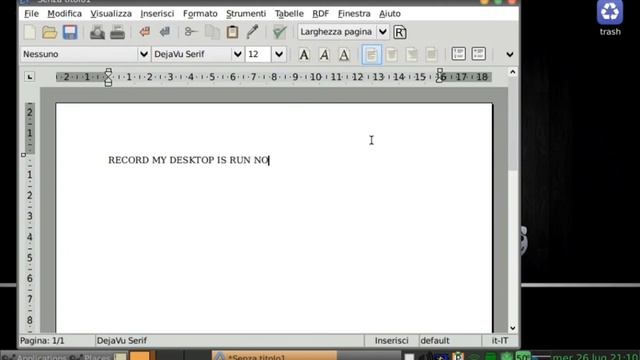The image size is (640, 360).
Task: Insert a numbered list from the toolbar
Action: [x=458, y=54]
